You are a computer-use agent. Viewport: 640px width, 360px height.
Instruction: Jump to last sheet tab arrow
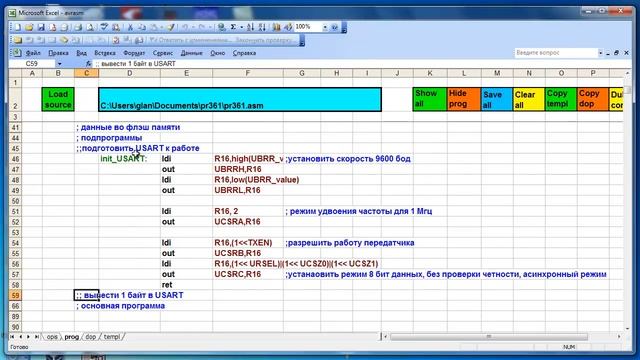[36, 337]
